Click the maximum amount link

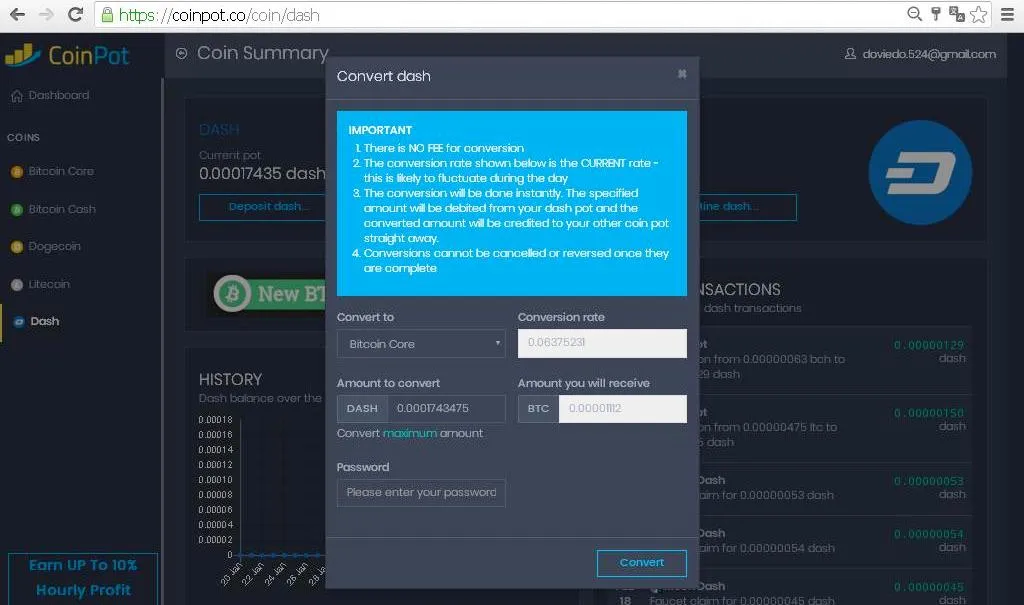coord(409,433)
